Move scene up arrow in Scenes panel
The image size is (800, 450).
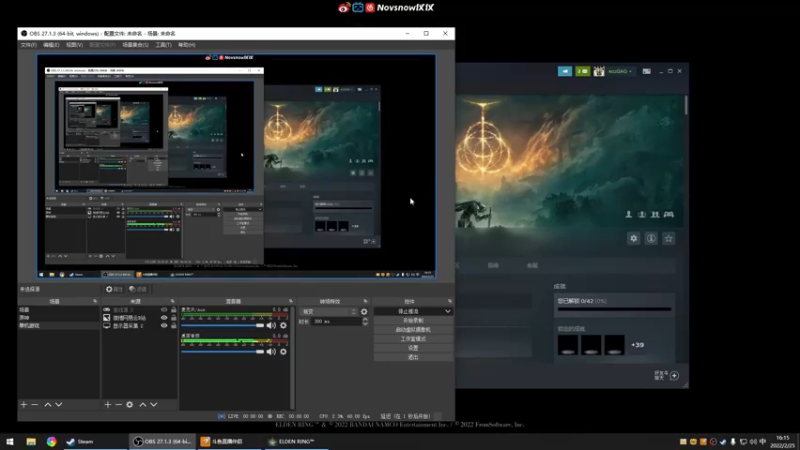47,405
